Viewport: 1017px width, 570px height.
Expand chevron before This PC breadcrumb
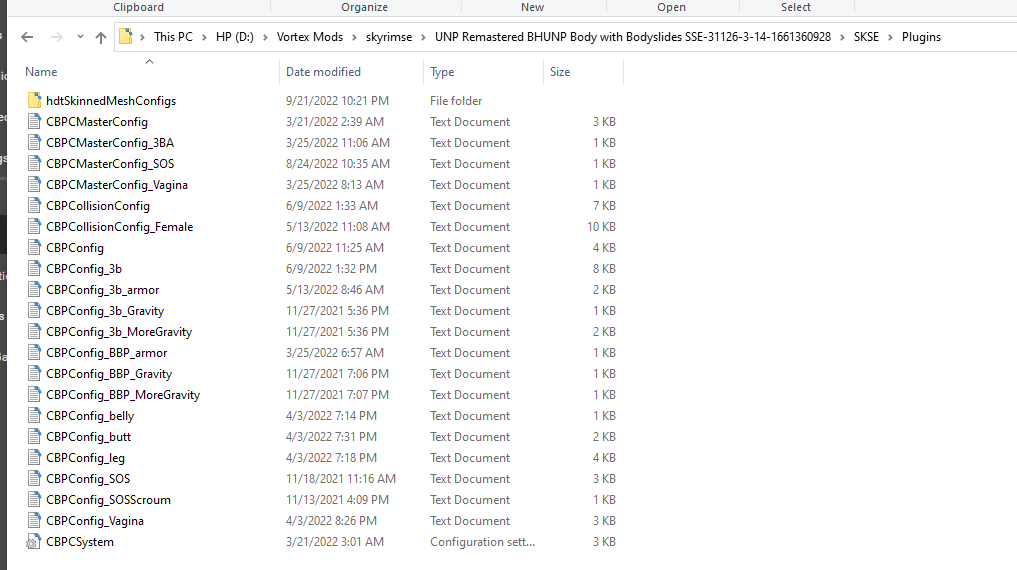coord(143,37)
